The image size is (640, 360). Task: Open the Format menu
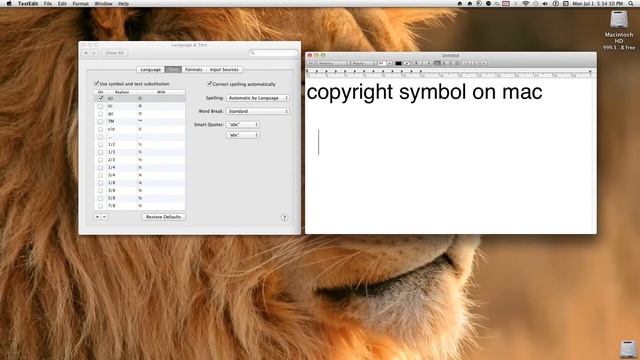(x=80, y=3)
